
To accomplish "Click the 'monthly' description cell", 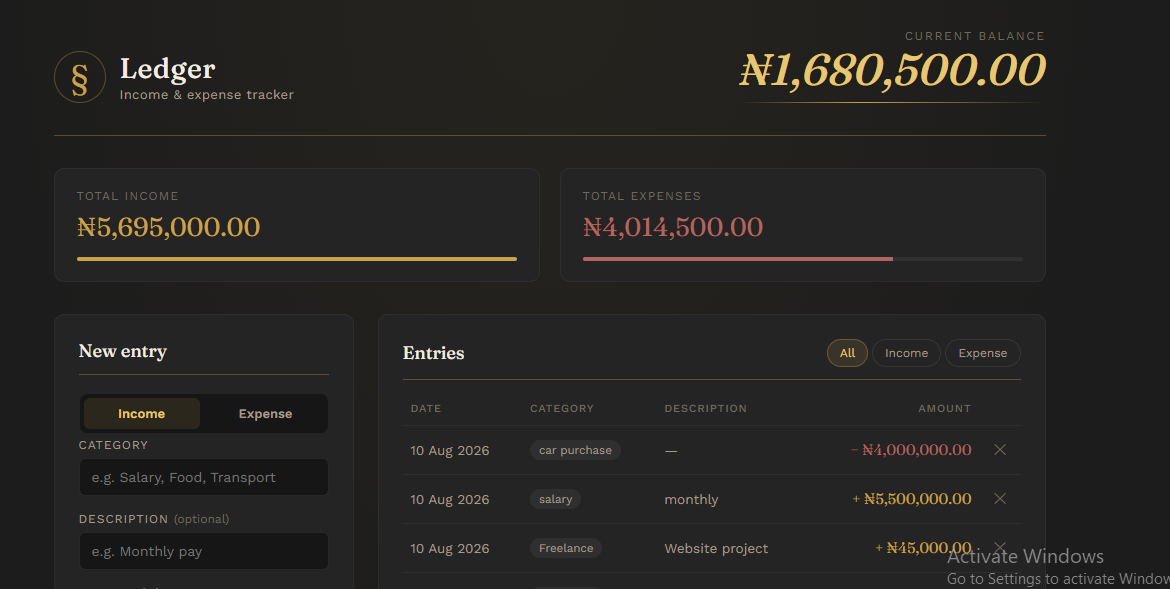I will point(691,499).
